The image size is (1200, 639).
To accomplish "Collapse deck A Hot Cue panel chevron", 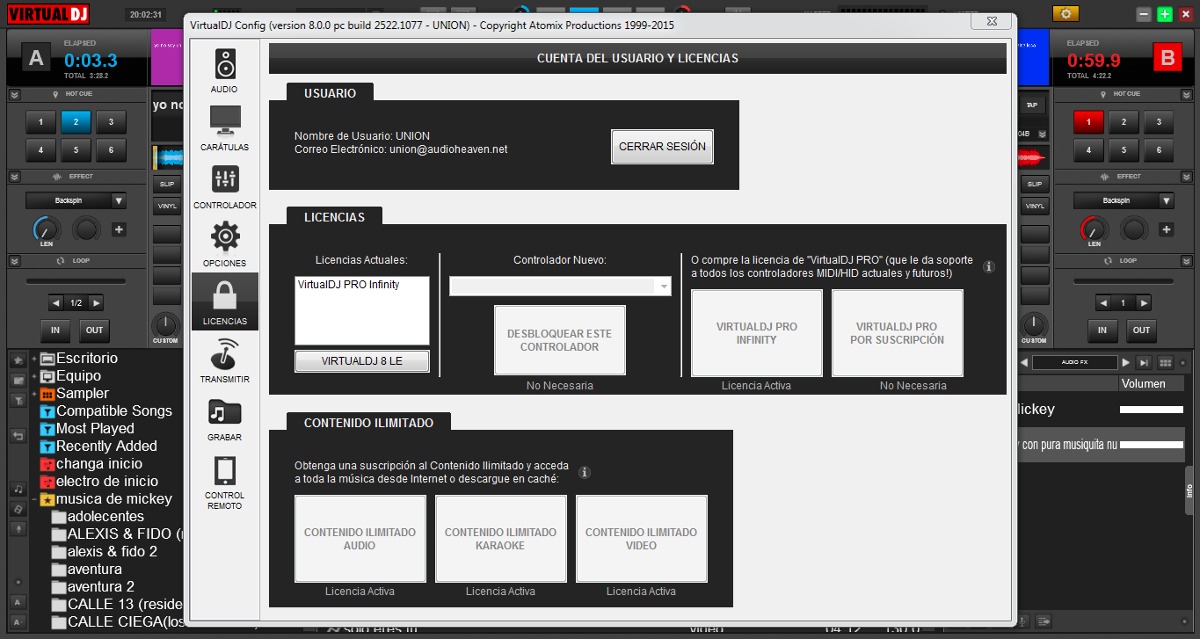I will tap(15, 94).
